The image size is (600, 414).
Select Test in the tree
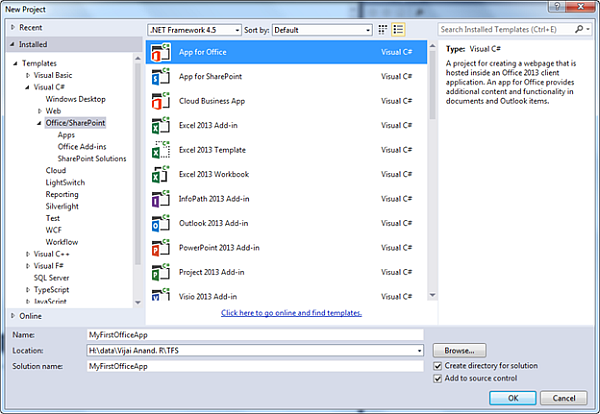53,218
